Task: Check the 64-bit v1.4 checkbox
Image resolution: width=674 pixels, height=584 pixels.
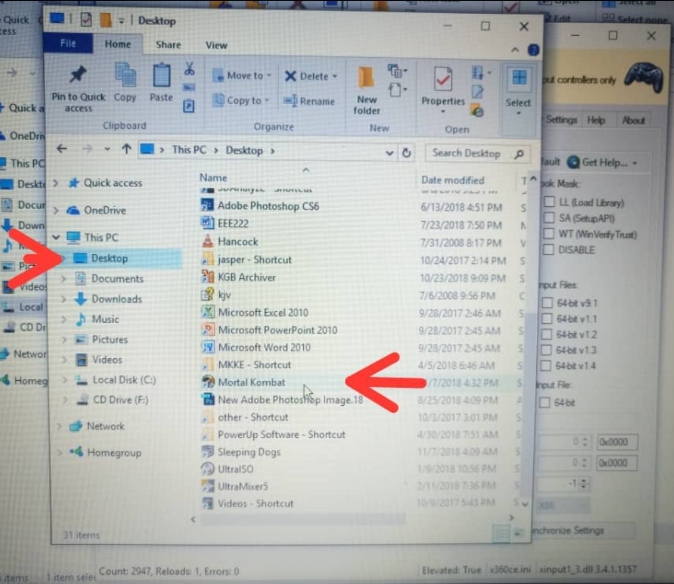Action: pyautogui.click(x=545, y=365)
